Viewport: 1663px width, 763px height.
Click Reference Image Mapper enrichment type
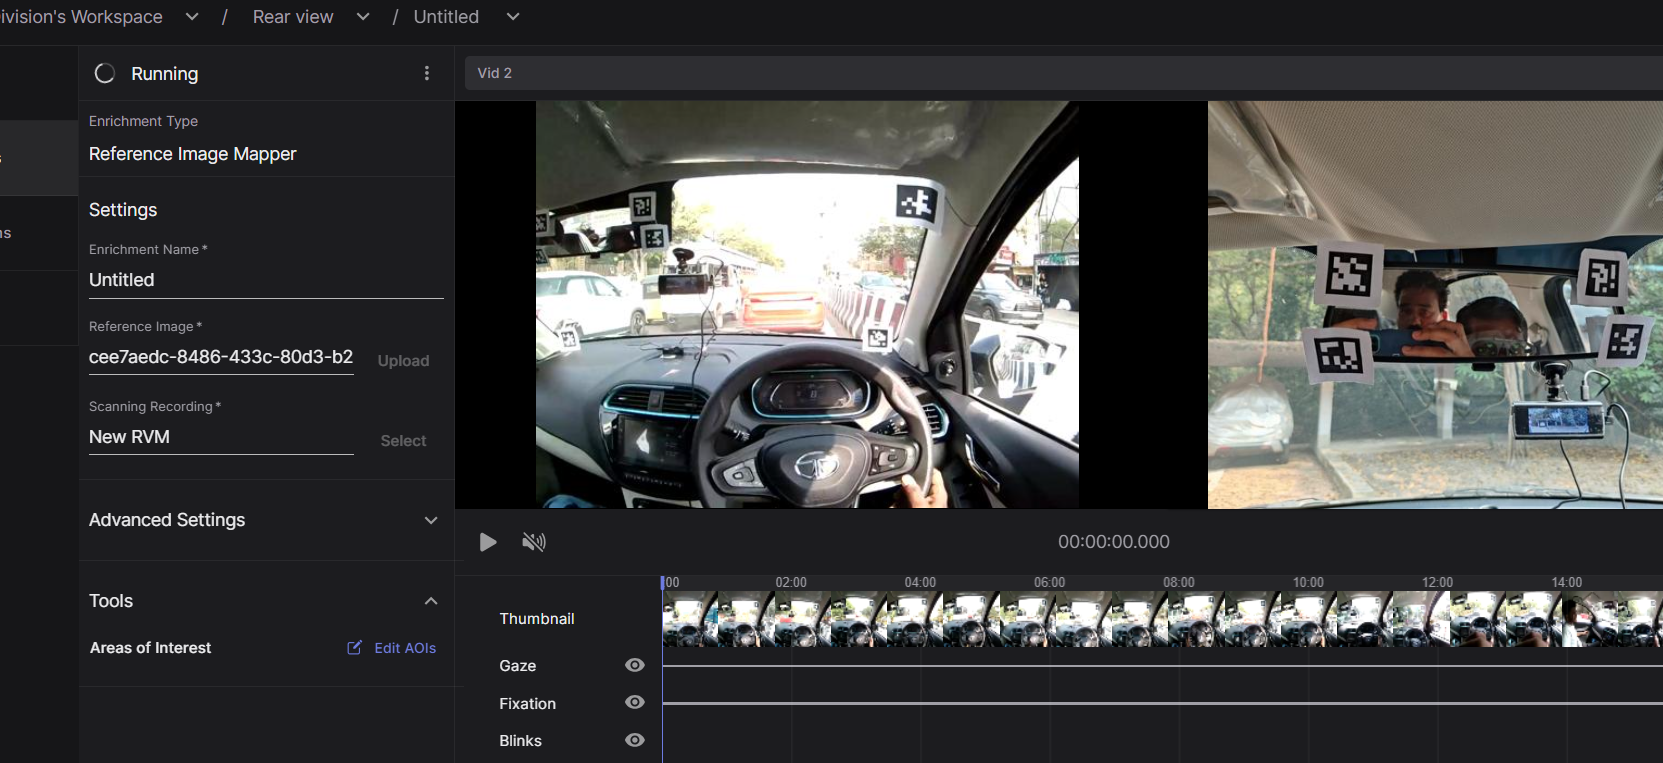[193, 154]
